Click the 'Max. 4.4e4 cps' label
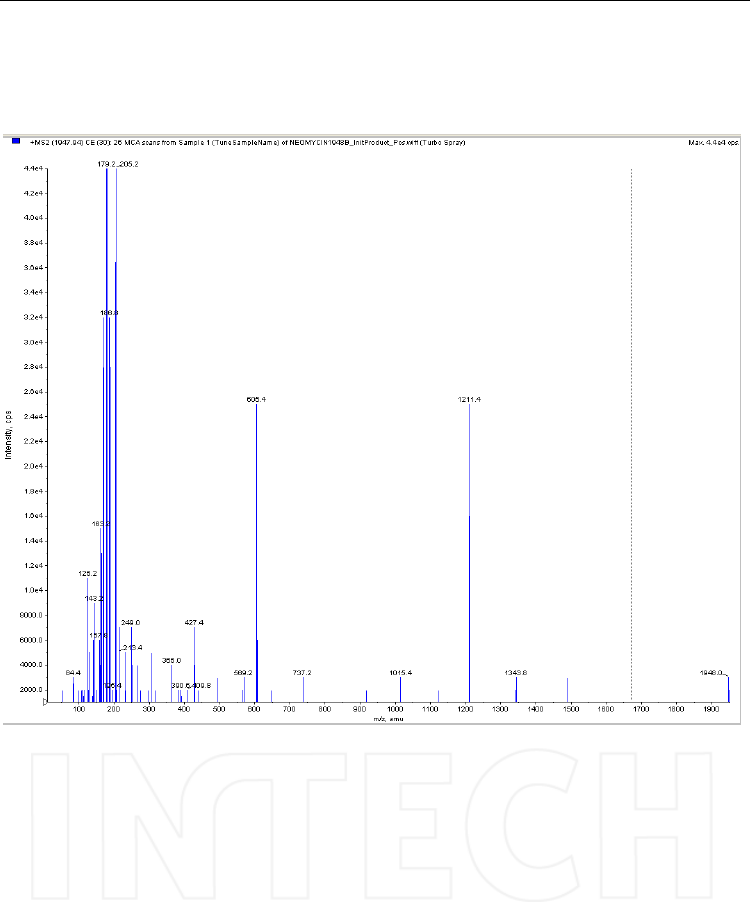This screenshot has width=750, height=902. 713,142
